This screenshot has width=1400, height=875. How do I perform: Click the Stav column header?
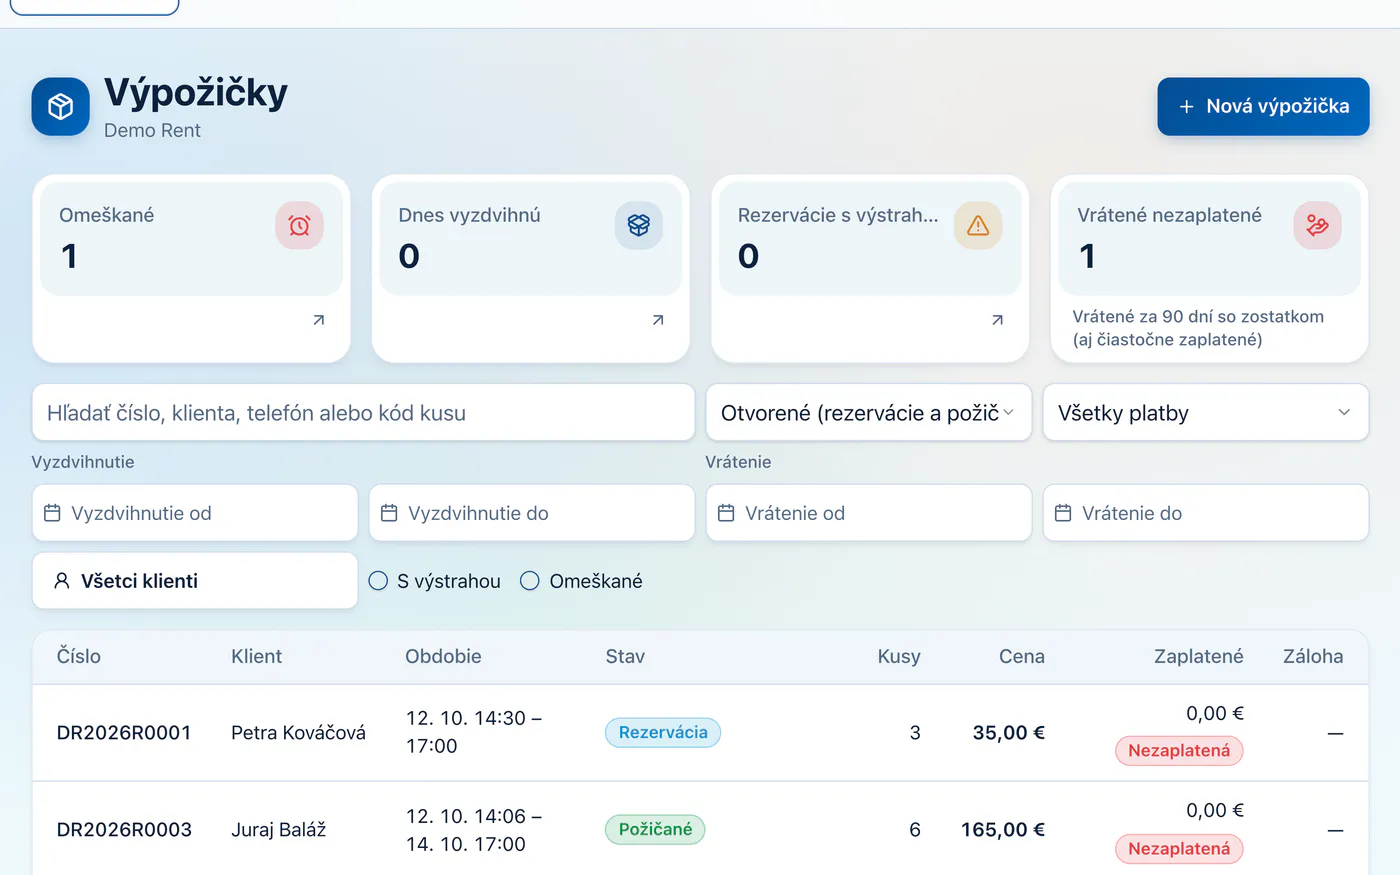tap(625, 656)
